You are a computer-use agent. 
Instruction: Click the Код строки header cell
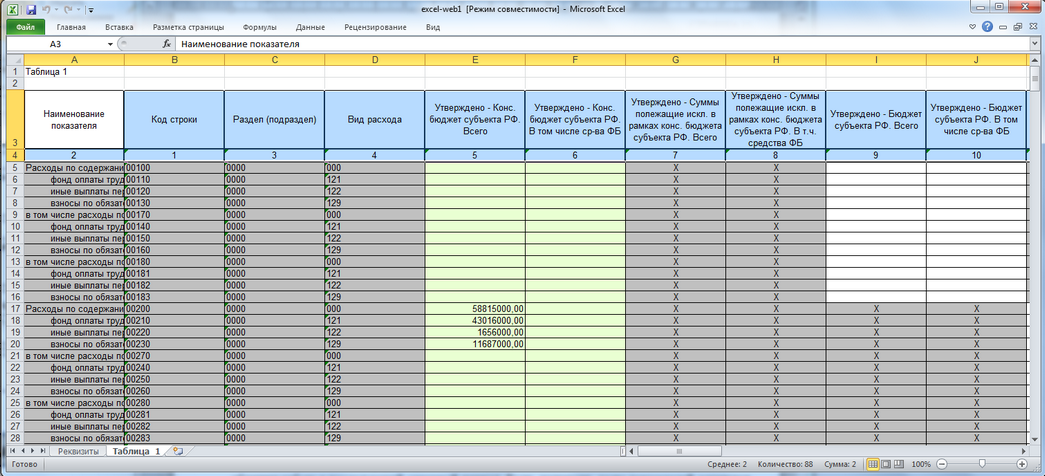point(174,119)
